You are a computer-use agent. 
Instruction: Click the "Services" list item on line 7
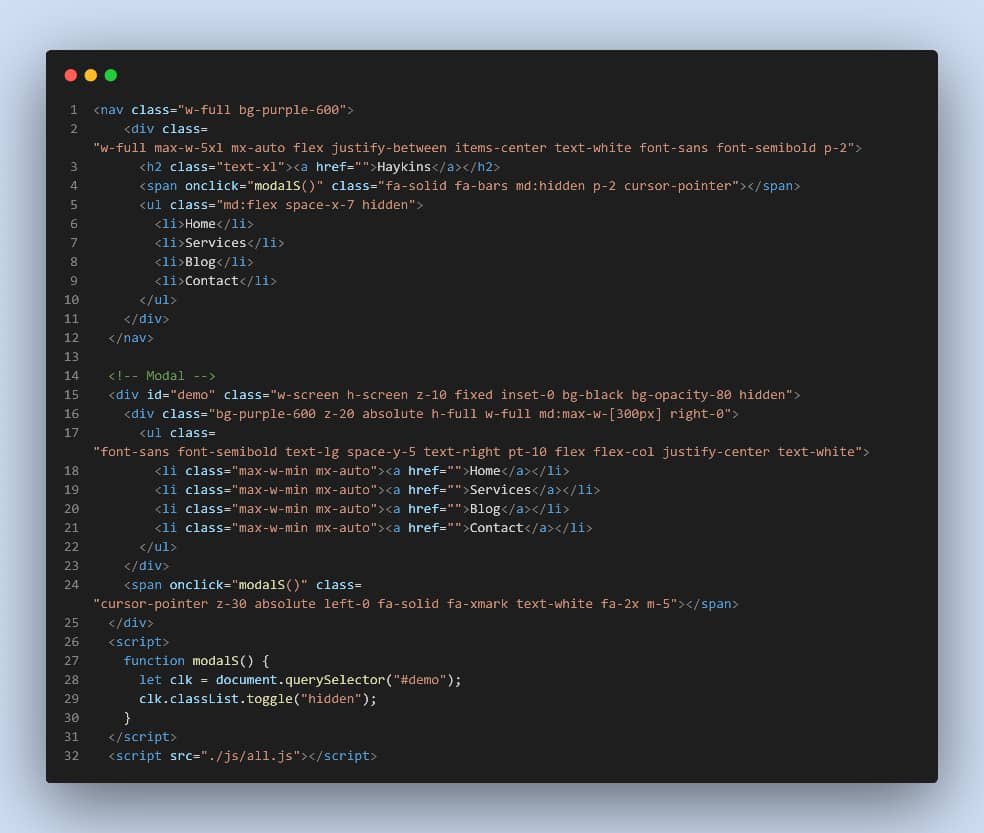216,243
